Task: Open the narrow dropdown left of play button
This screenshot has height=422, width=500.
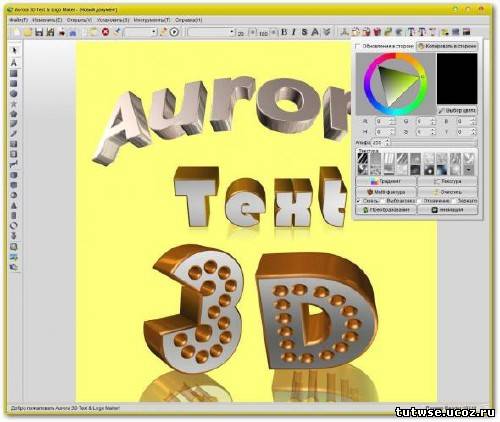Action: click(141, 32)
